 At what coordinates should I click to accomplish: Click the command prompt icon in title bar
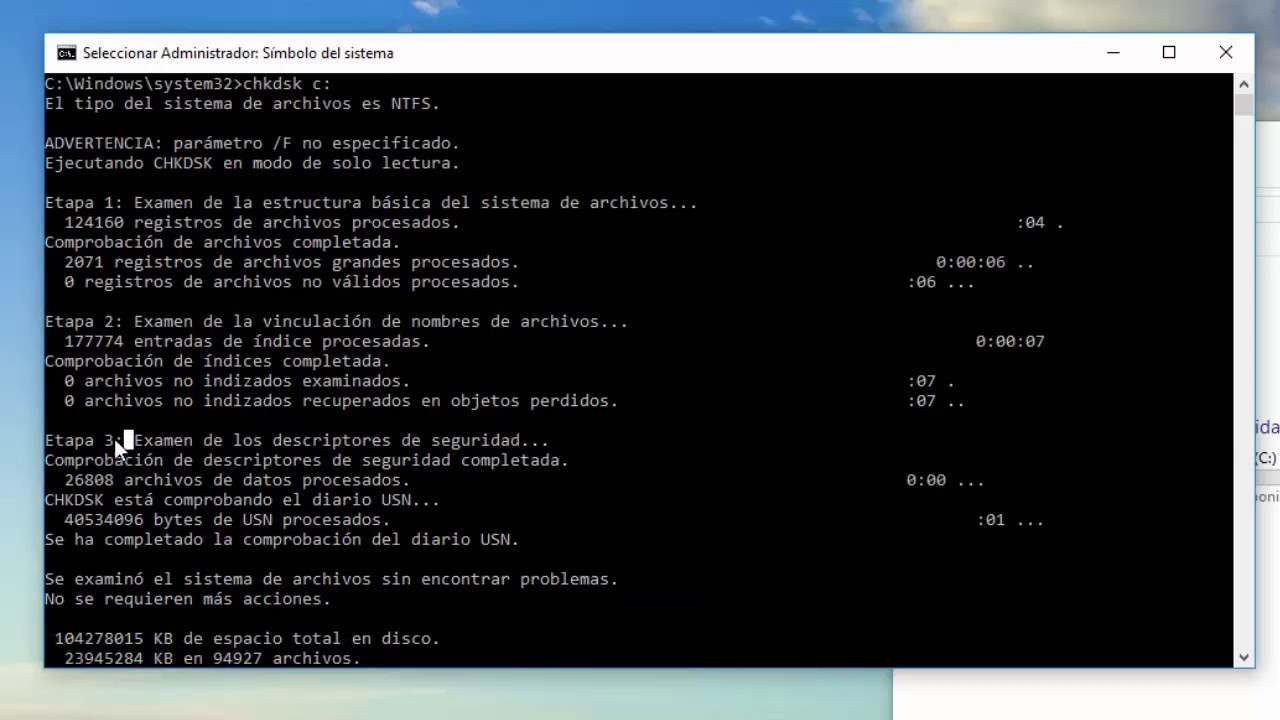tap(66, 53)
